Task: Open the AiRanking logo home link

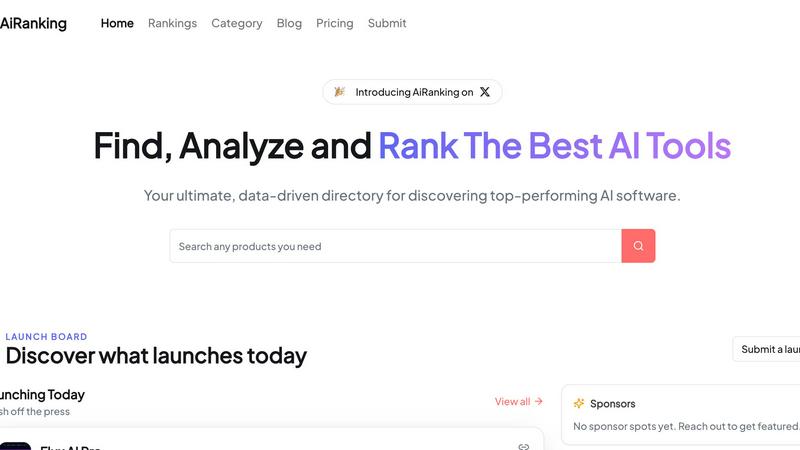Action: click(x=33, y=23)
